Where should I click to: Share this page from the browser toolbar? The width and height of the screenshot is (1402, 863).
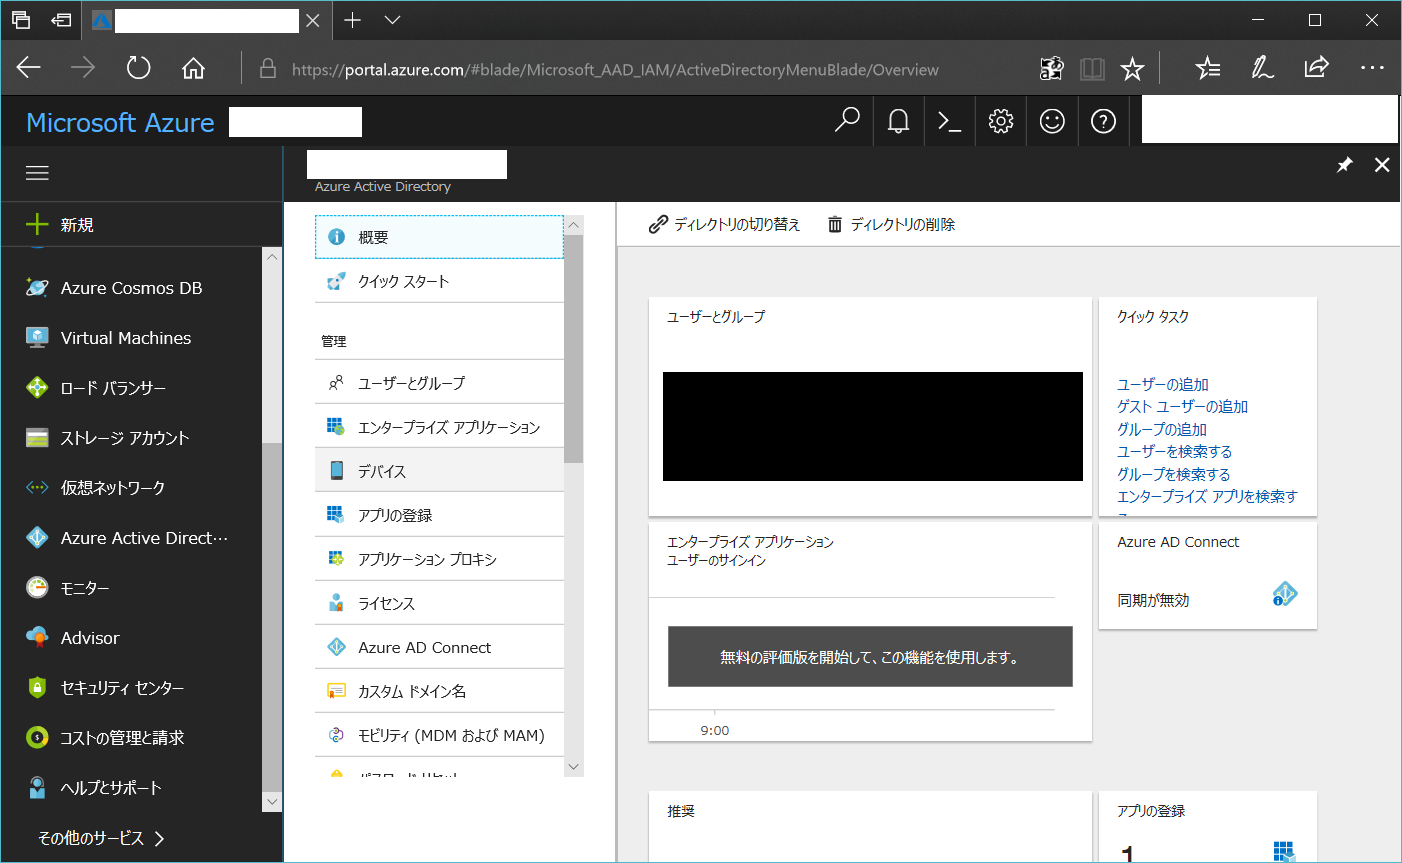pos(1316,68)
